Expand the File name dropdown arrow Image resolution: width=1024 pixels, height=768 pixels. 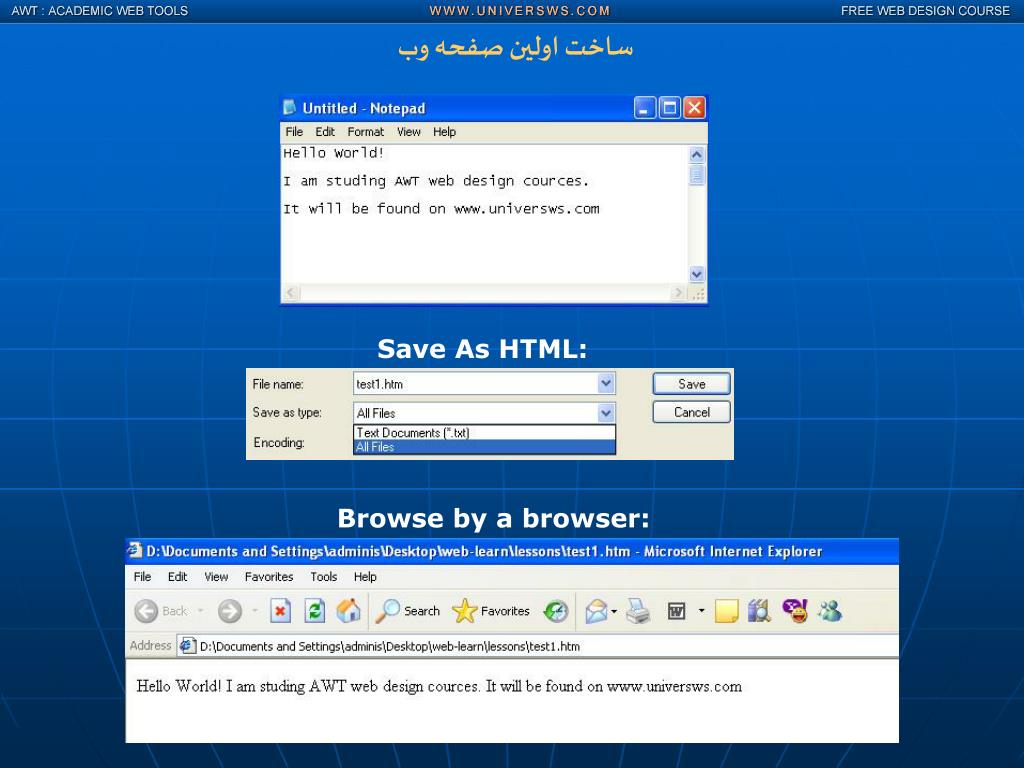pyautogui.click(x=606, y=383)
